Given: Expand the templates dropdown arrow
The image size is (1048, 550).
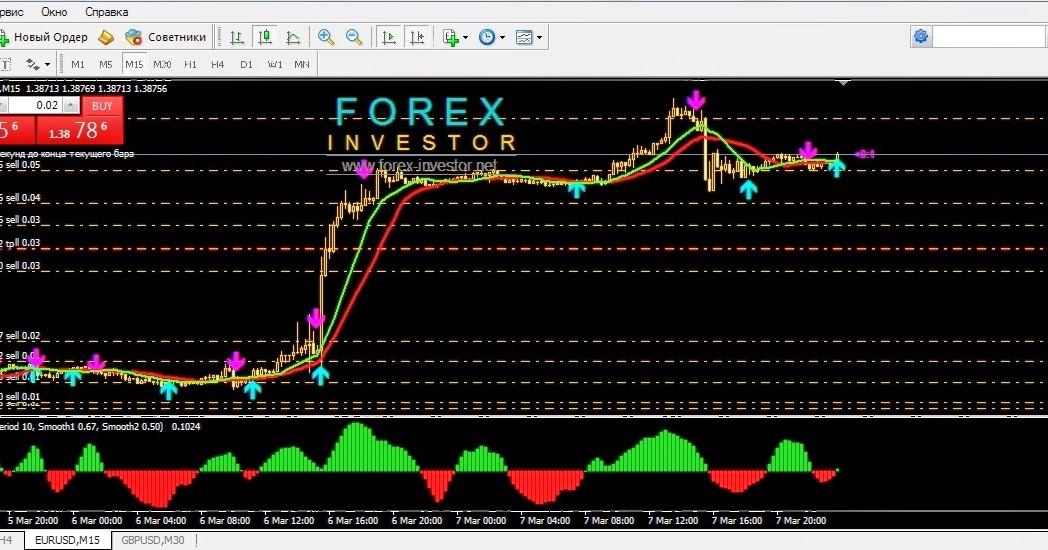Looking at the screenshot, I should coord(539,37).
